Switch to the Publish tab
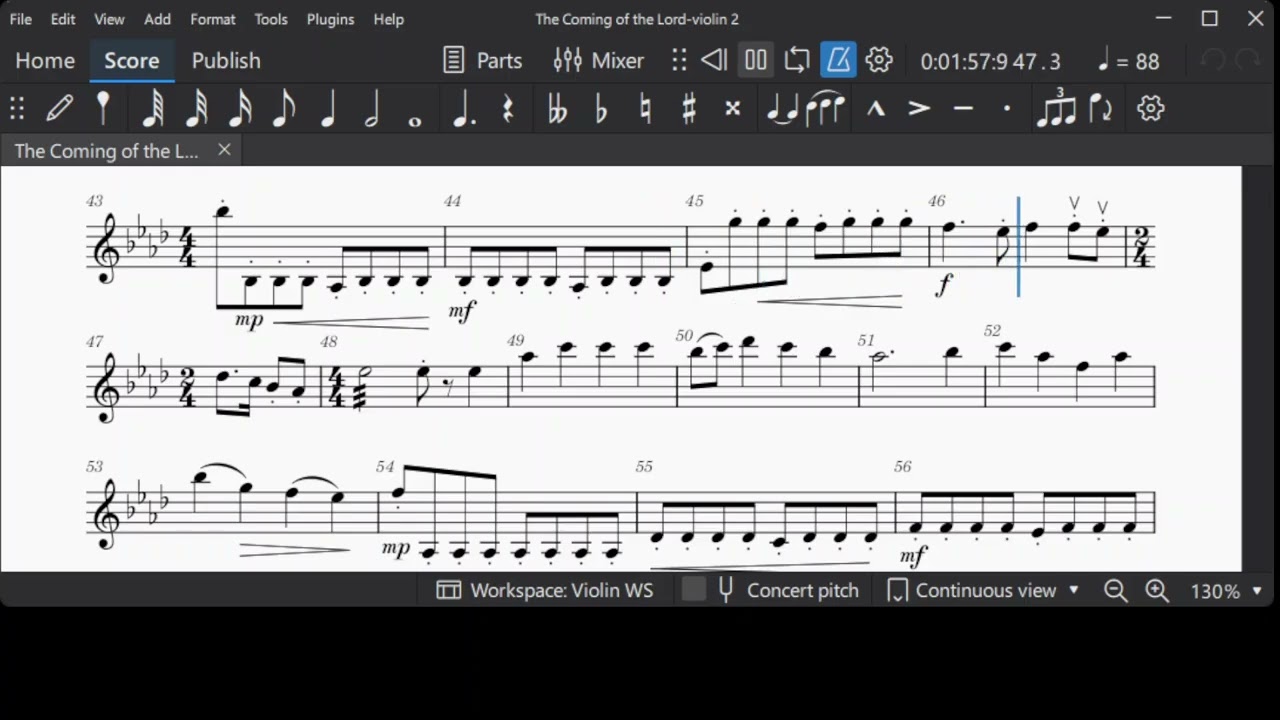This screenshot has width=1280, height=720. pos(226,60)
